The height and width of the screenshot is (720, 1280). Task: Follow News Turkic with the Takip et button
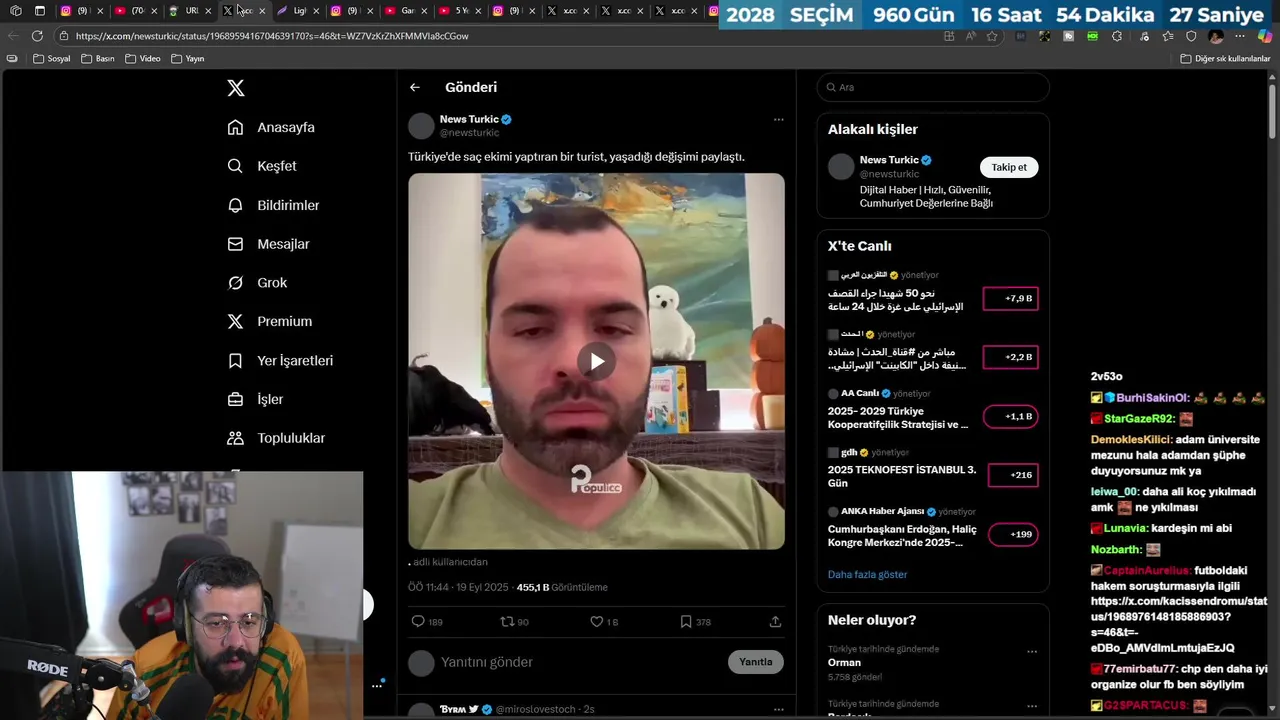click(1009, 167)
